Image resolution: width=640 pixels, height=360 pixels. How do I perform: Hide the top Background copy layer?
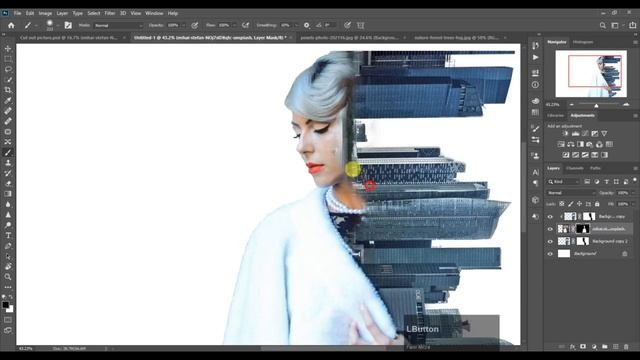550,217
